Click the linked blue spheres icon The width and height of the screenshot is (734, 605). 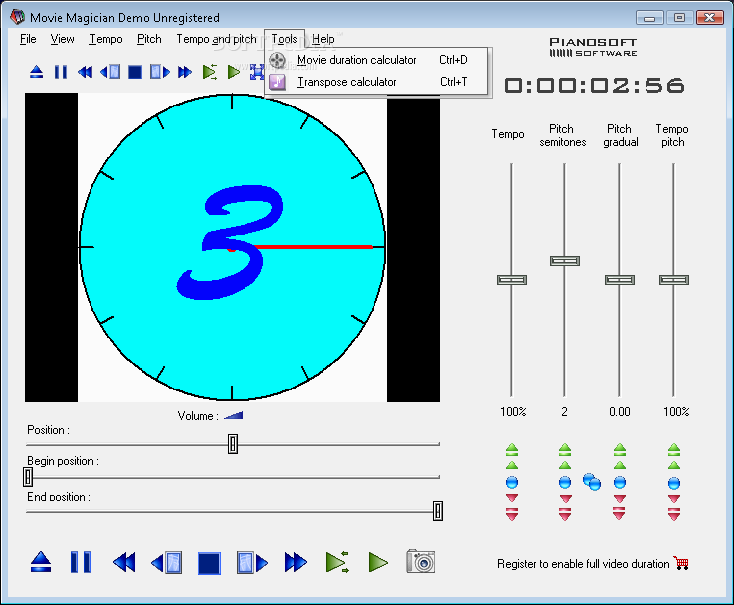592,482
